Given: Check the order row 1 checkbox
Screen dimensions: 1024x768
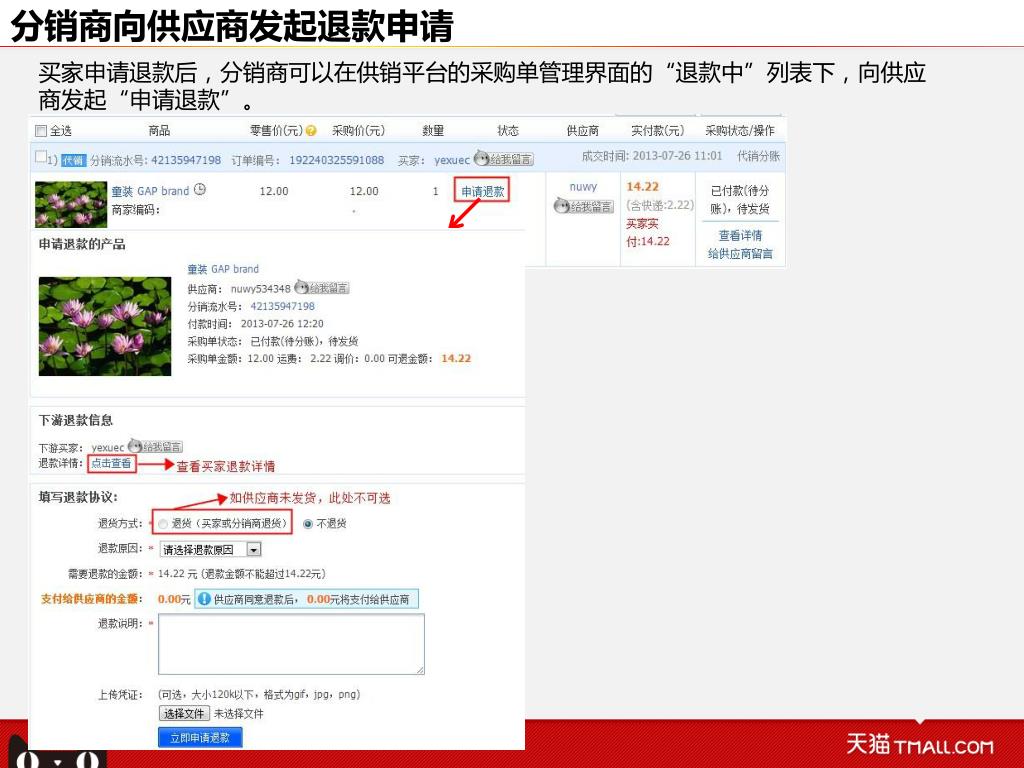Looking at the screenshot, I should tap(40, 156).
